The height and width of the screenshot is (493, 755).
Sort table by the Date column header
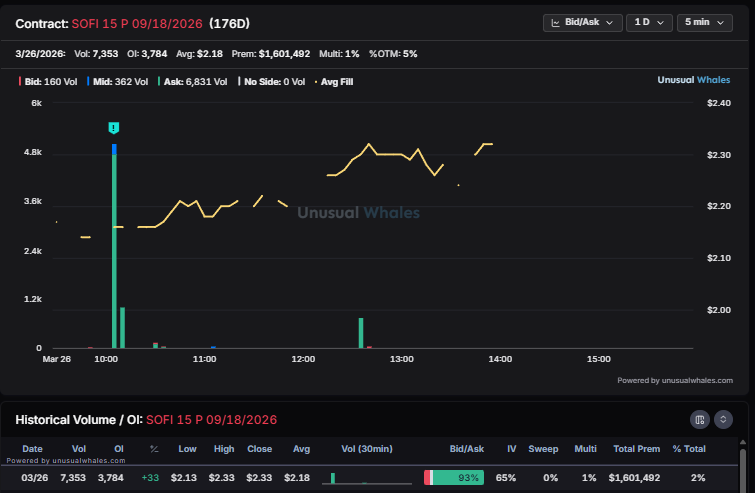[32, 449]
